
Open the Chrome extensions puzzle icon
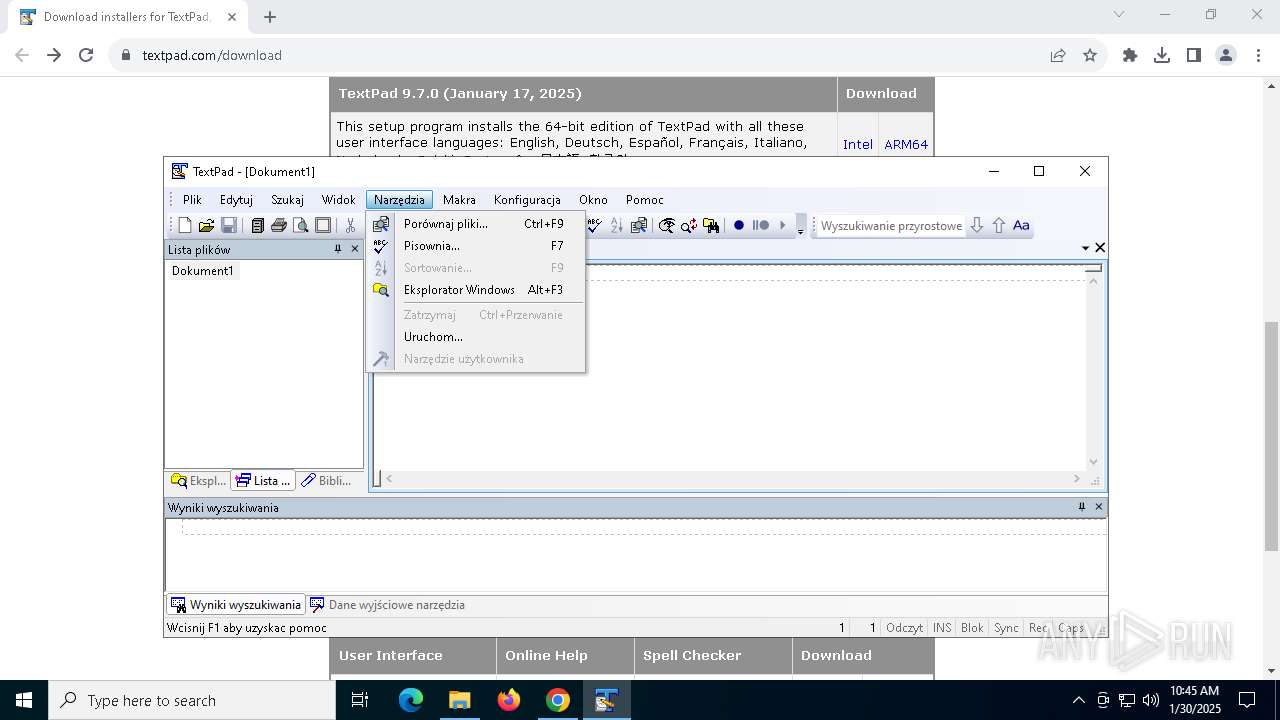[x=1130, y=55]
